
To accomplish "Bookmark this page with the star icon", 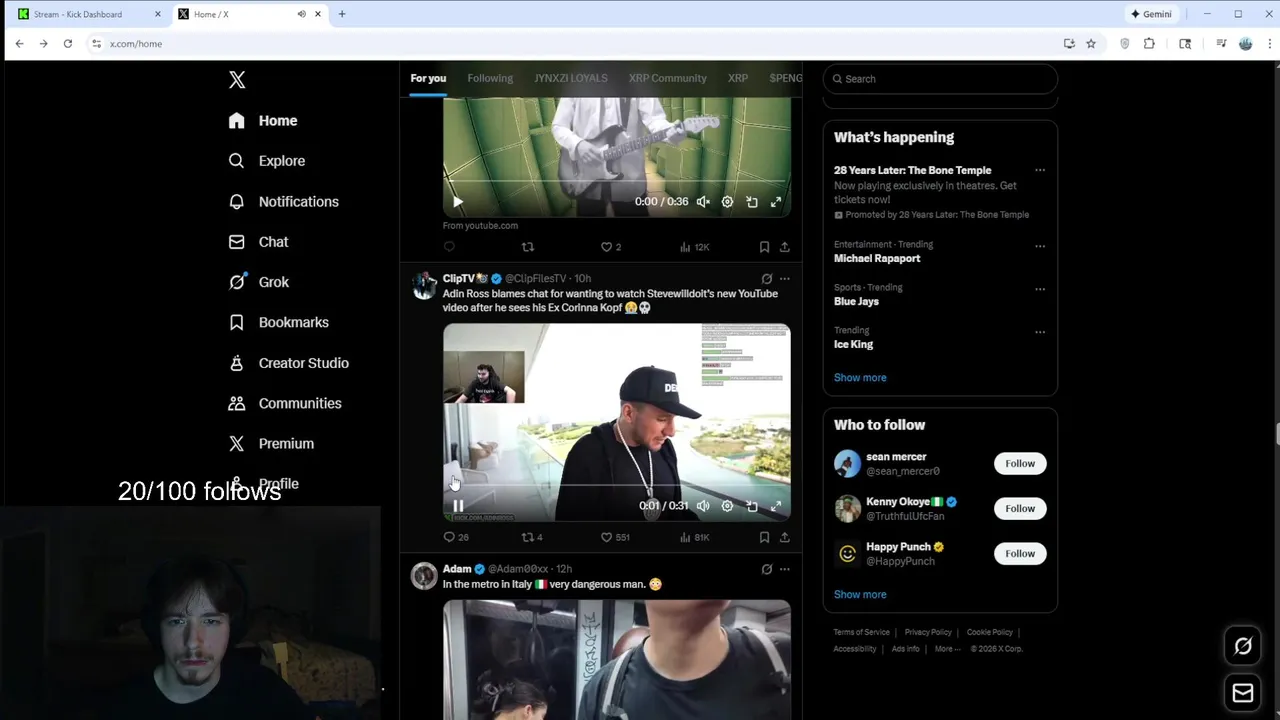I will (1091, 44).
